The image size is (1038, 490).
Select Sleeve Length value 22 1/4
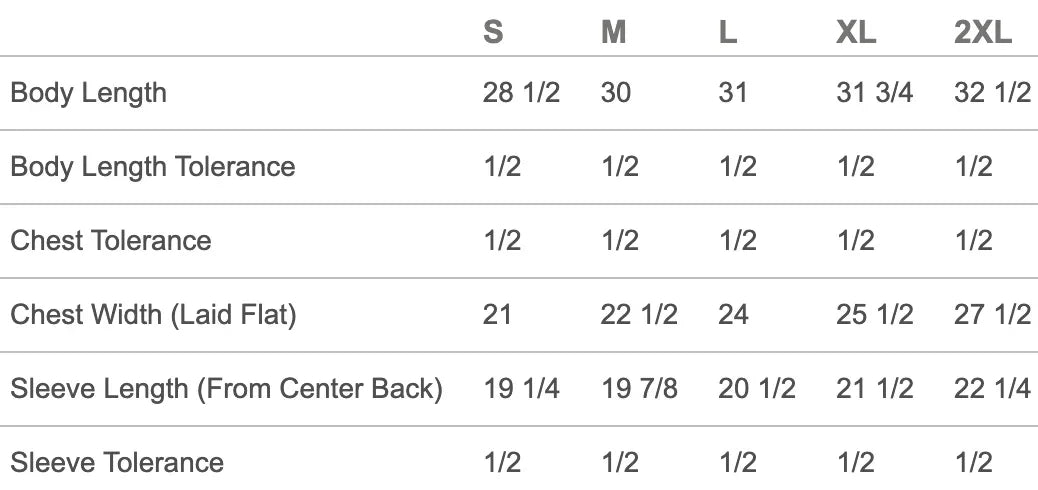[x=992, y=388]
